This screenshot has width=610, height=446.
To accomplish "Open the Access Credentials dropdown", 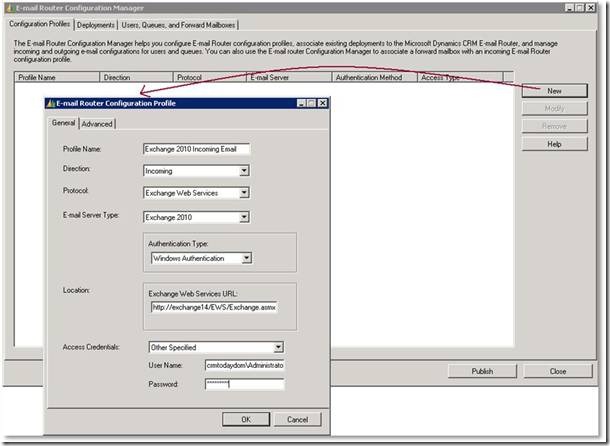I will [278, 347].
